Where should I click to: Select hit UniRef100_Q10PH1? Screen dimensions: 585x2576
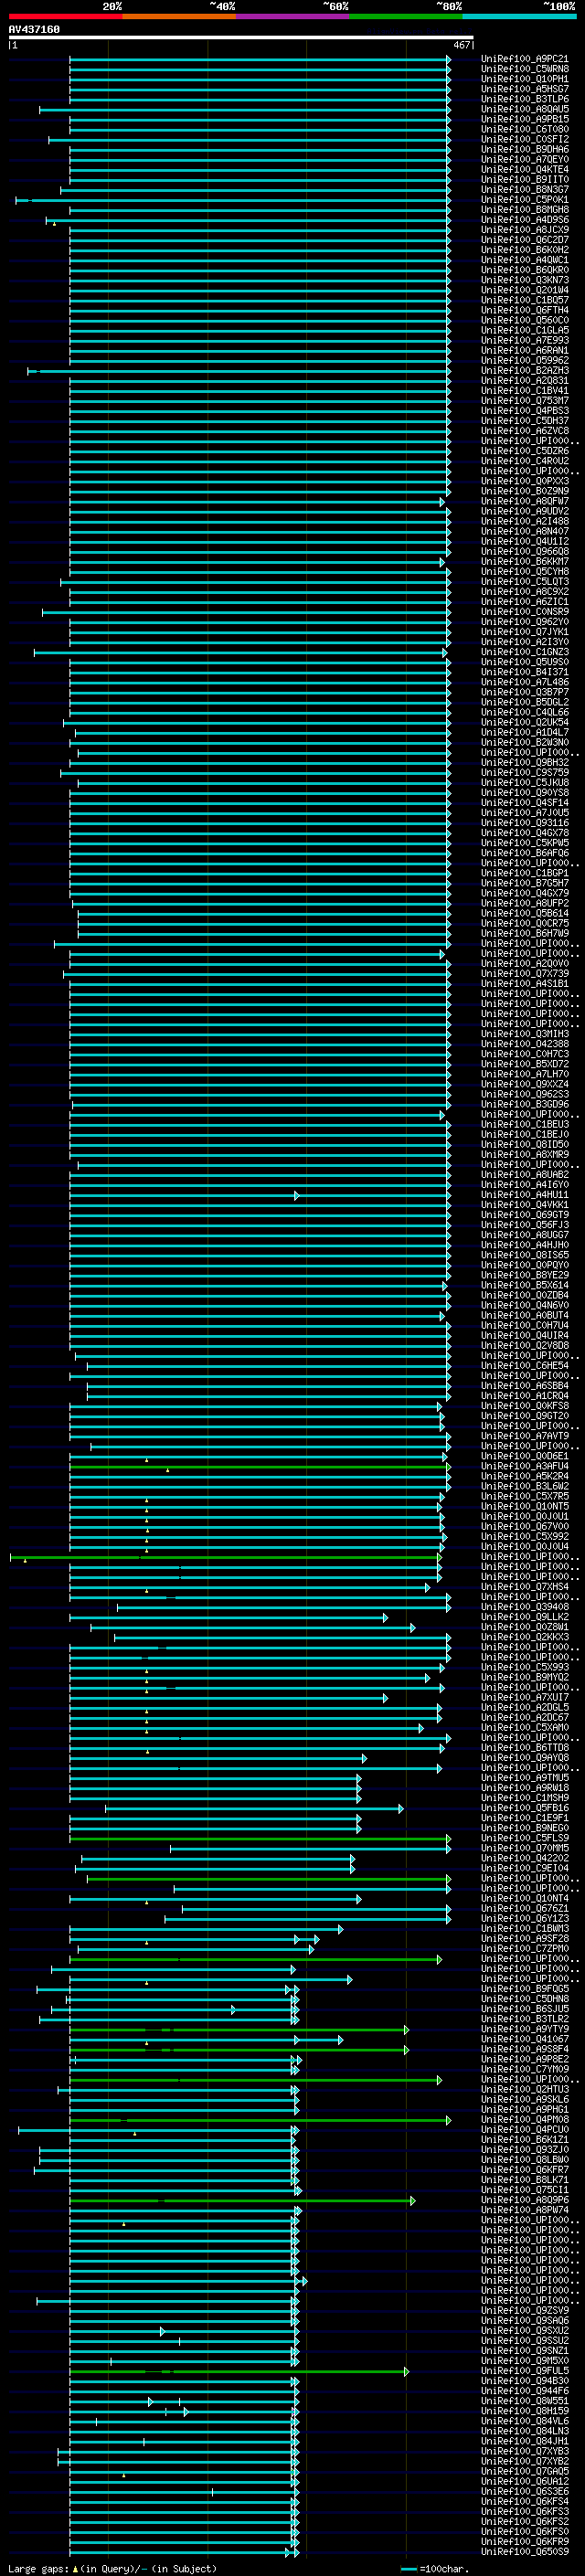(x=525, y=79)
